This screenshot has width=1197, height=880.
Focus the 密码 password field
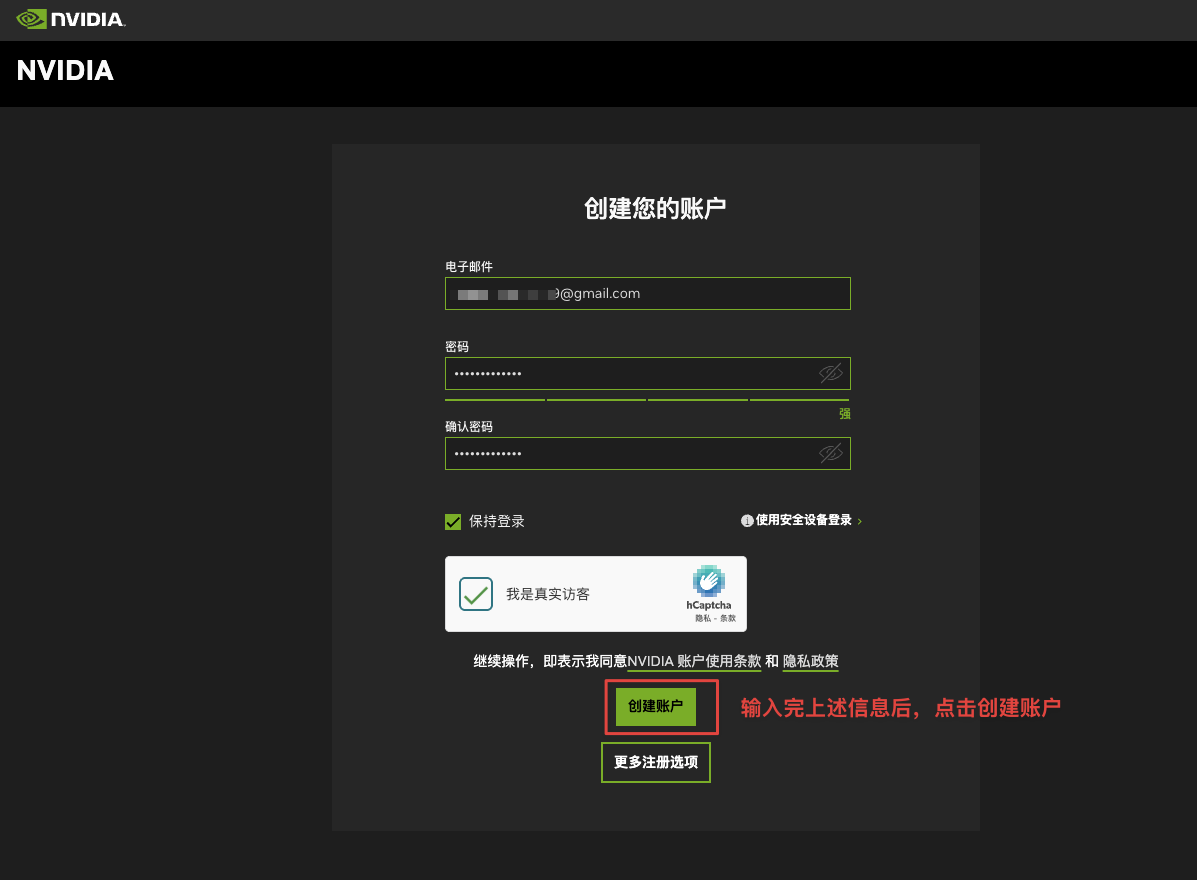click(x=647, y=374)
